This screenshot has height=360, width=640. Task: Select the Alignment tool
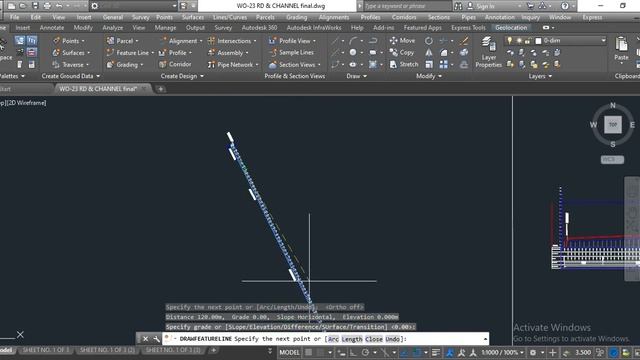(x=180, y=41)
